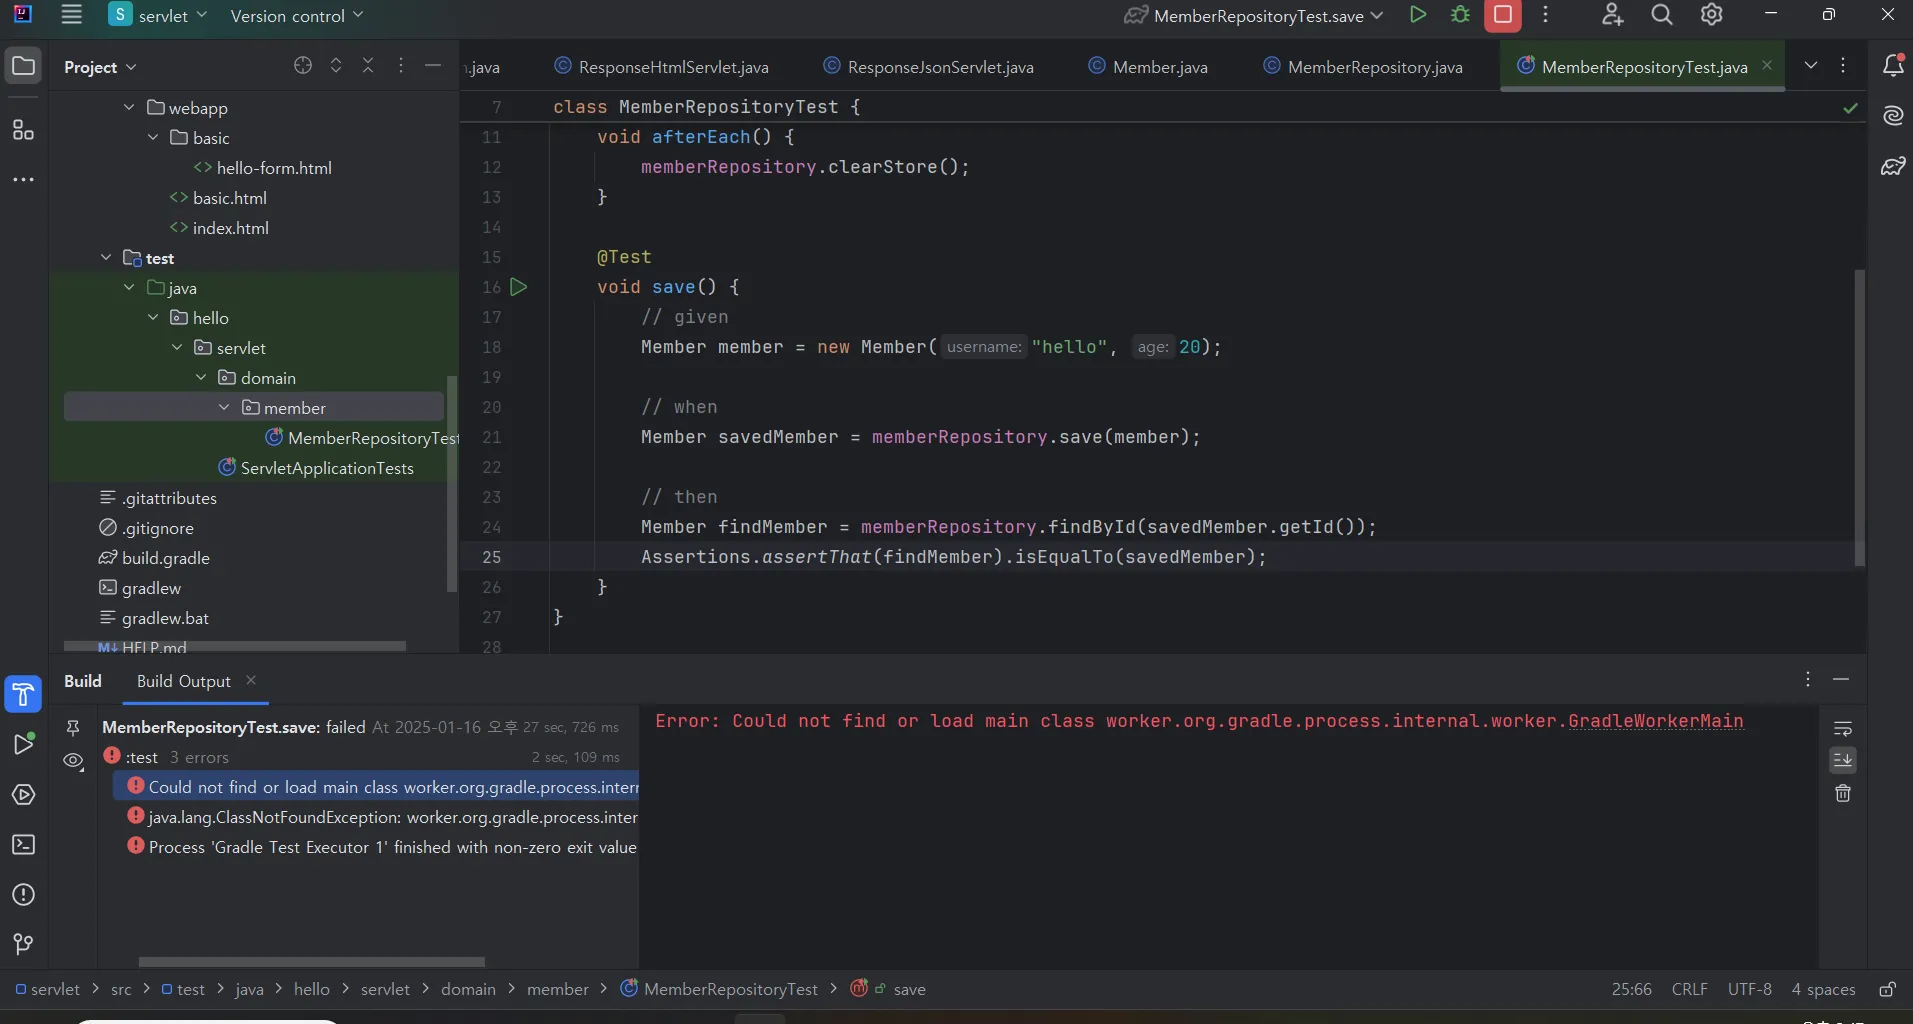1913x1024 pixels.
Task: Clear build output with trash icon
Action: pos(1843,793)
